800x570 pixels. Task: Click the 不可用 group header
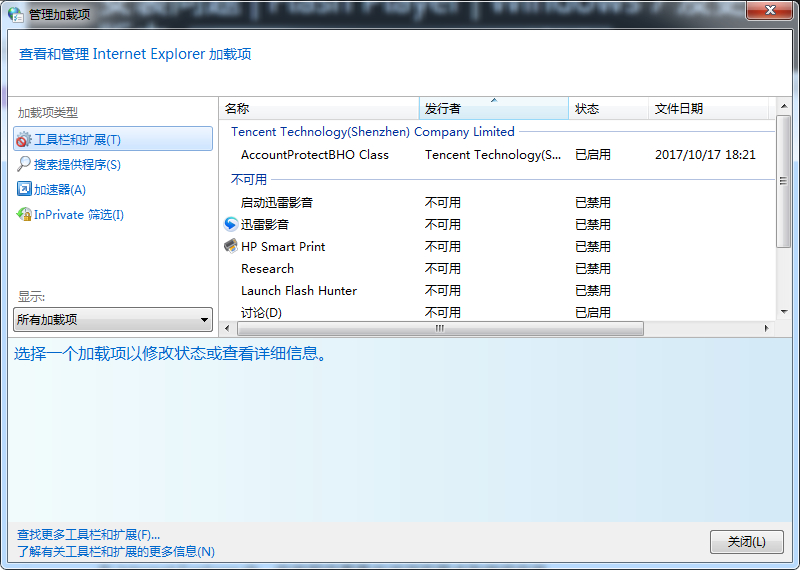pyautogui.click(x=249, y=180)
